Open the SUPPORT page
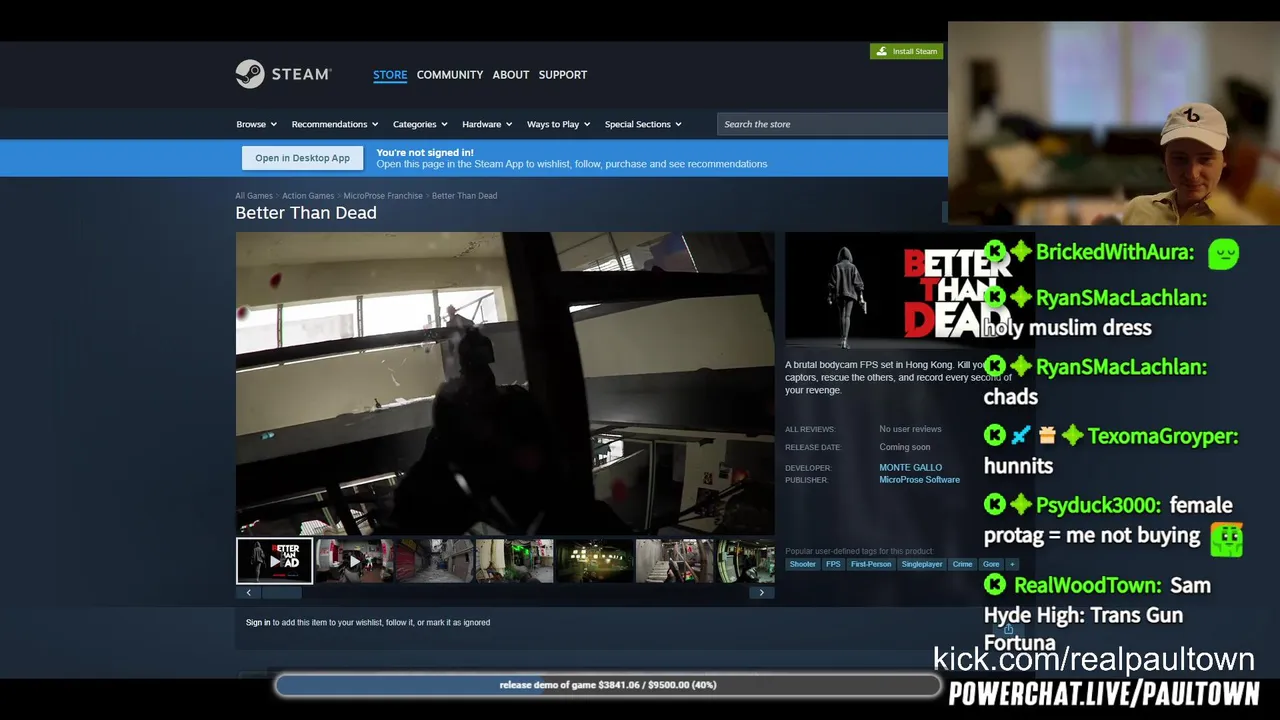 [x=563, y=75]
